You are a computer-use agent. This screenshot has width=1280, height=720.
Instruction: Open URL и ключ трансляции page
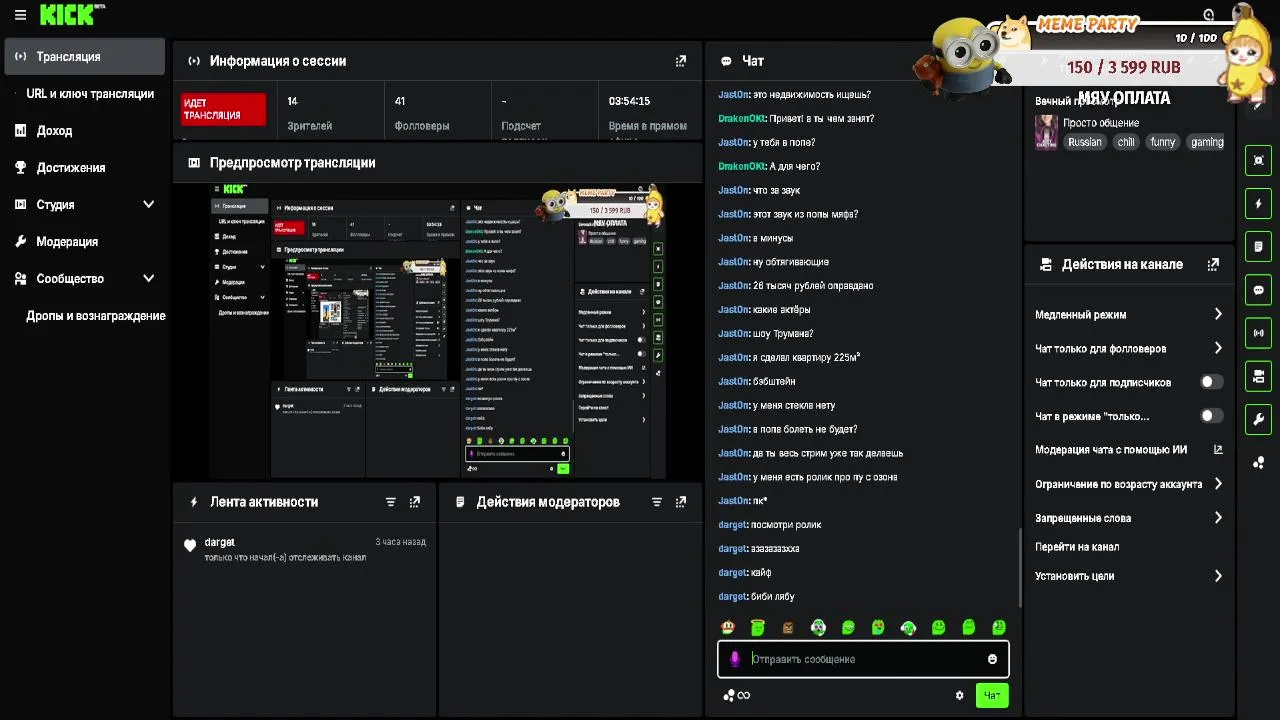coord(90,93)
